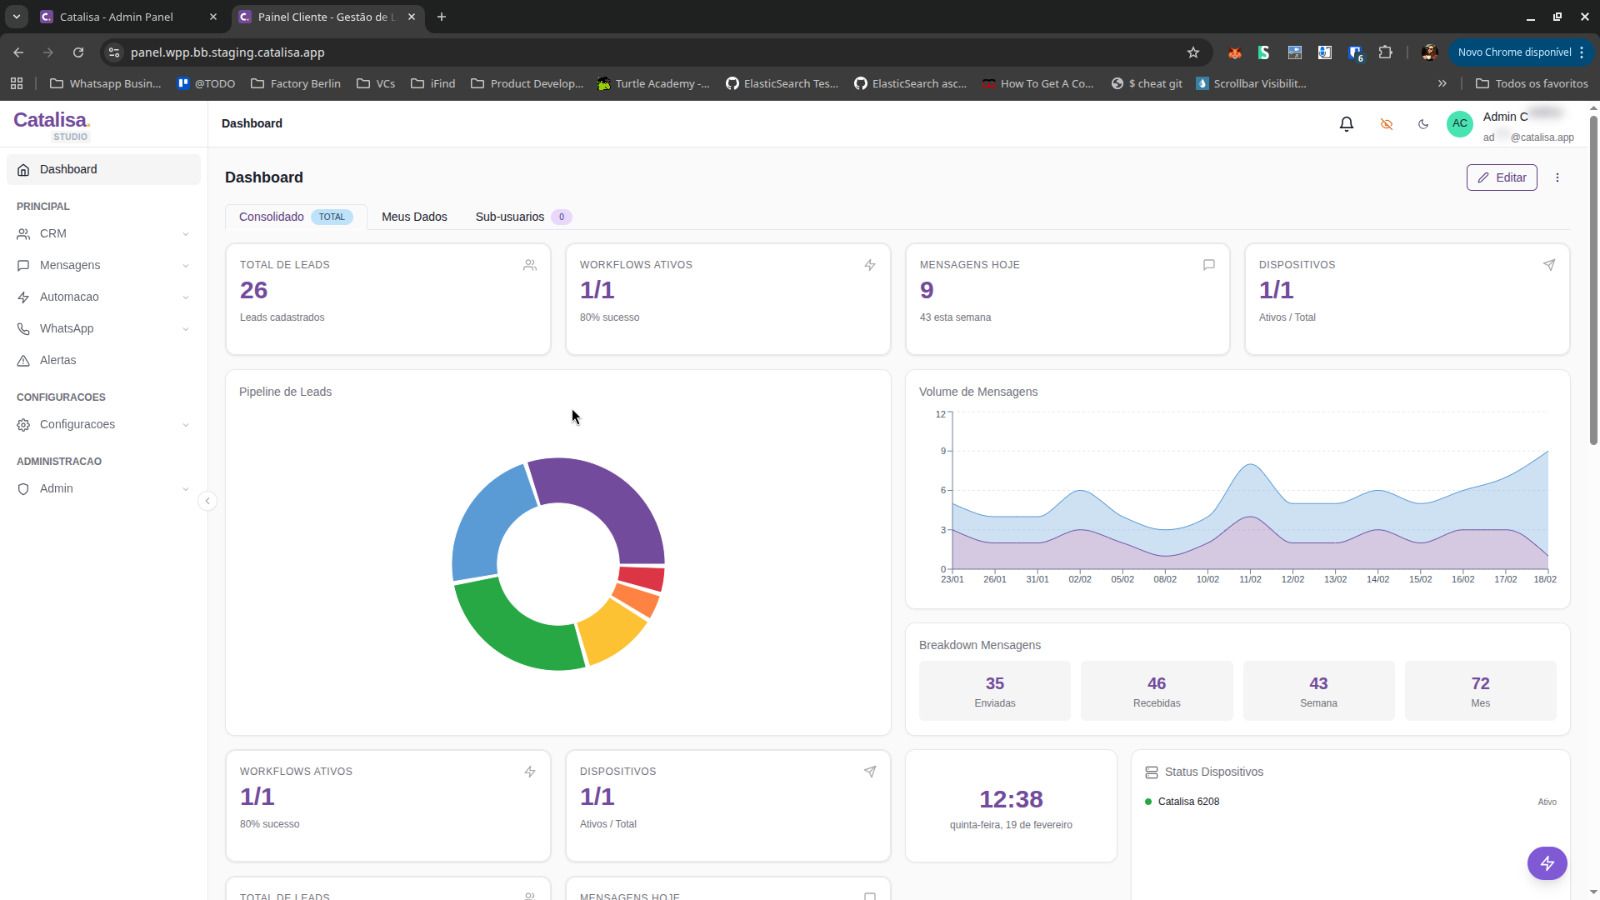Enable dark mode with the moon icon
This screenshot has width=1600, height=900.
tap(1423, 124)
